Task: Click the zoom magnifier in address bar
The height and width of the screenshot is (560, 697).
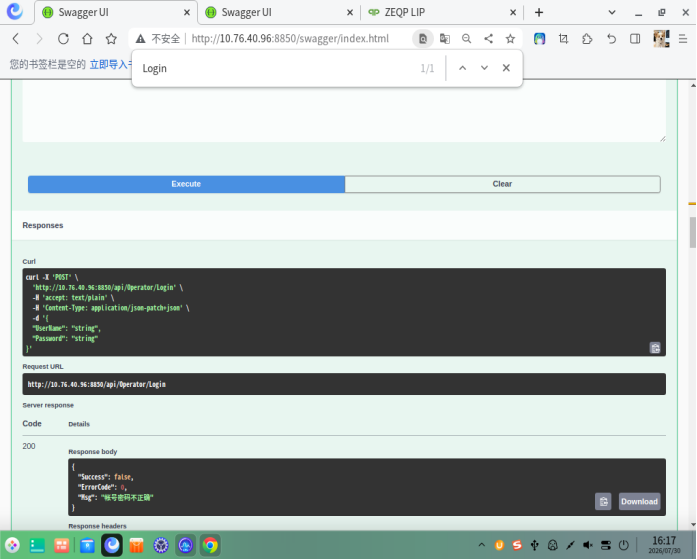Action: point(466,39)
